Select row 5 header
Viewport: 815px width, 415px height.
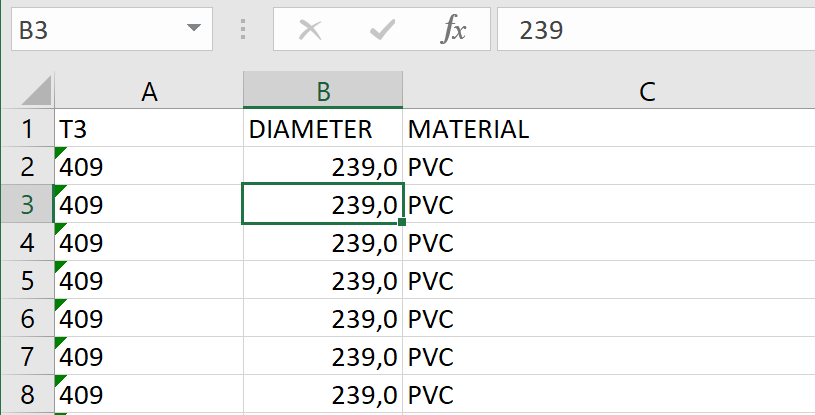pyautogui.click(x=27, y=281)
